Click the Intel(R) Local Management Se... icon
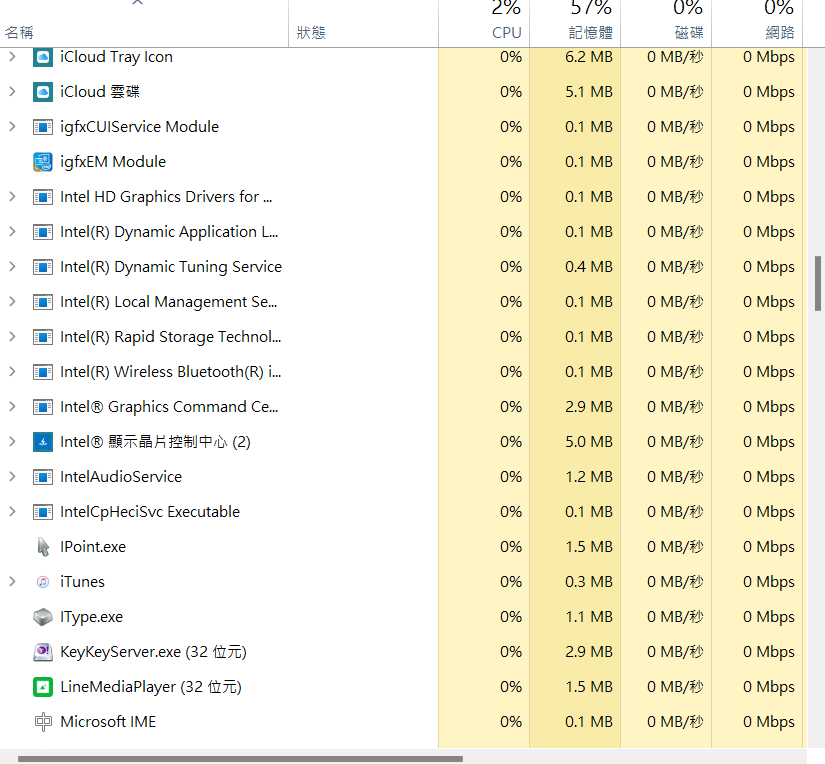Image resolution: width=825 pixels, height=764 pixels. (x=43, y=302)
